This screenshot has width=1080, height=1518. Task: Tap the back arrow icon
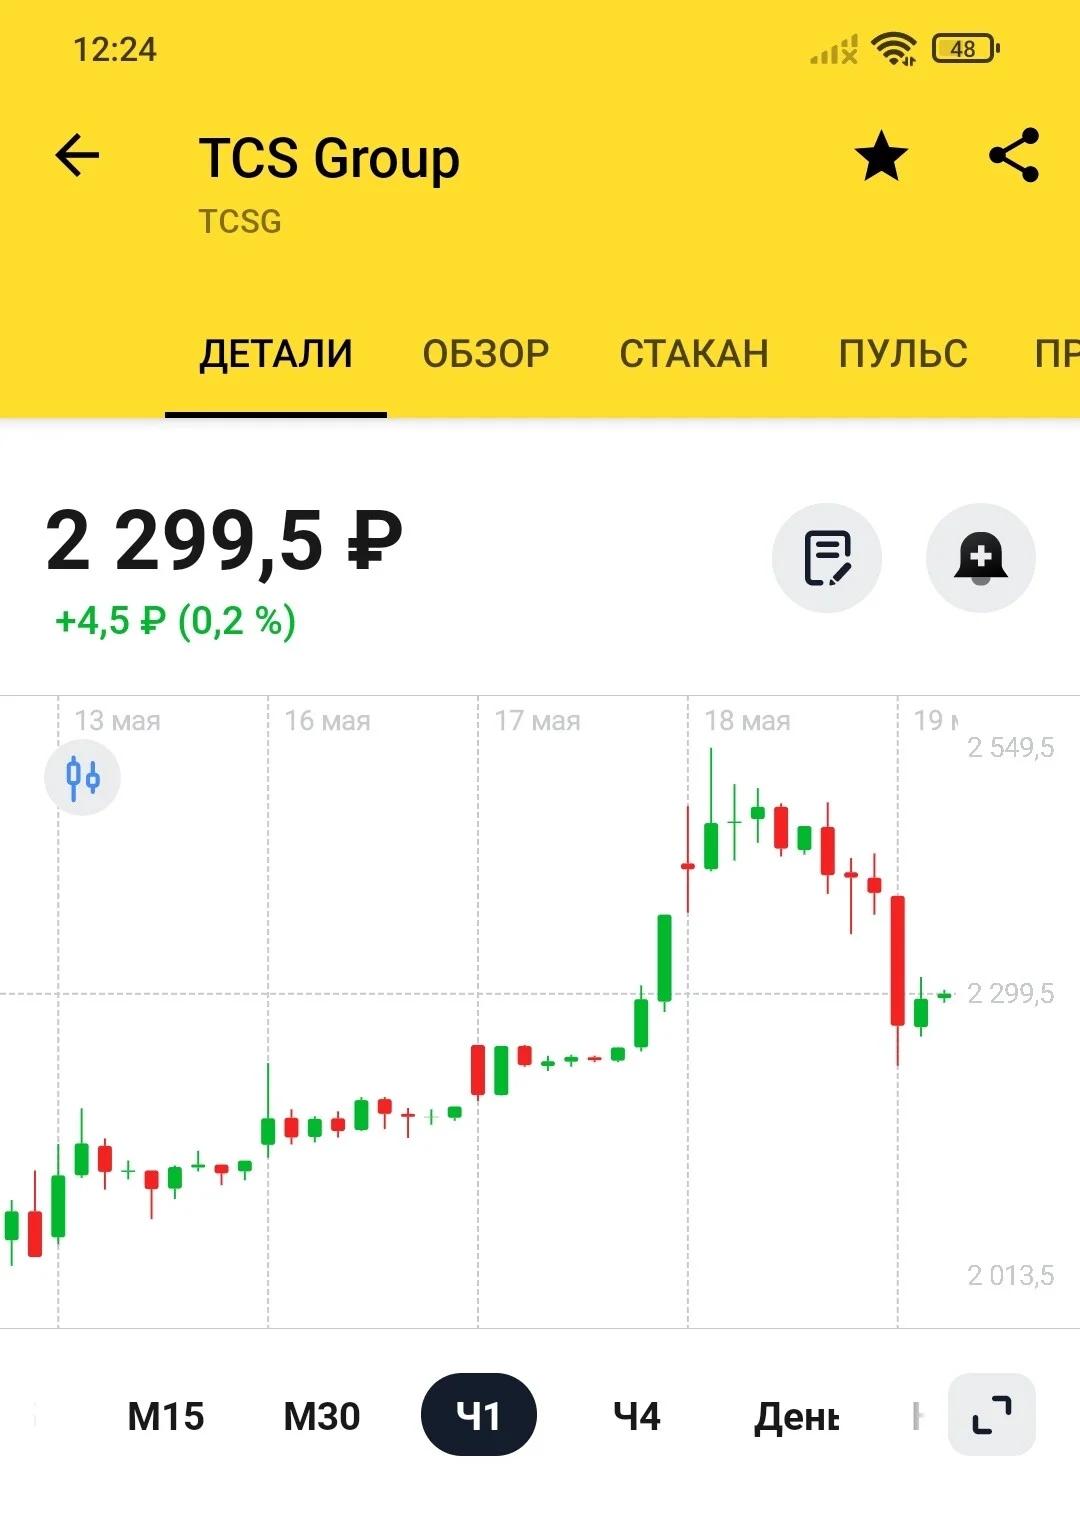pos(77,155)
